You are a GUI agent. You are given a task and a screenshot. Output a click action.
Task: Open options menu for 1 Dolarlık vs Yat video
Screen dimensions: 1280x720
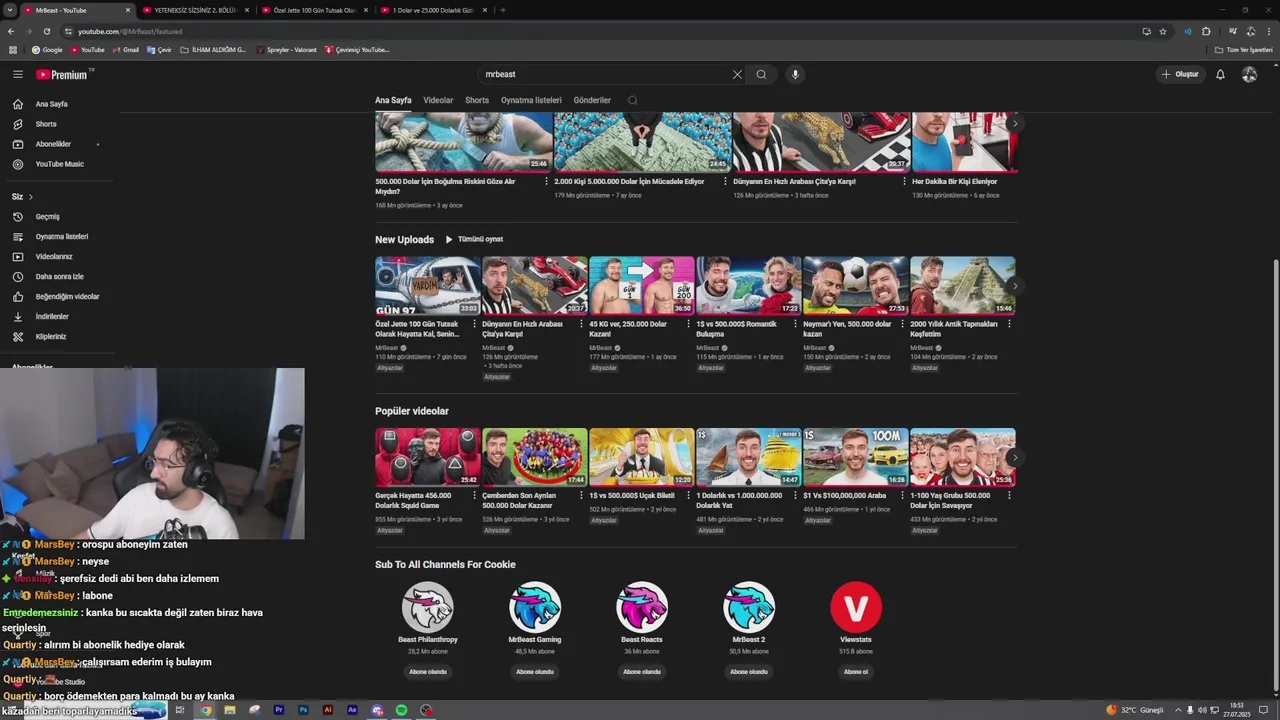point(797,496)
